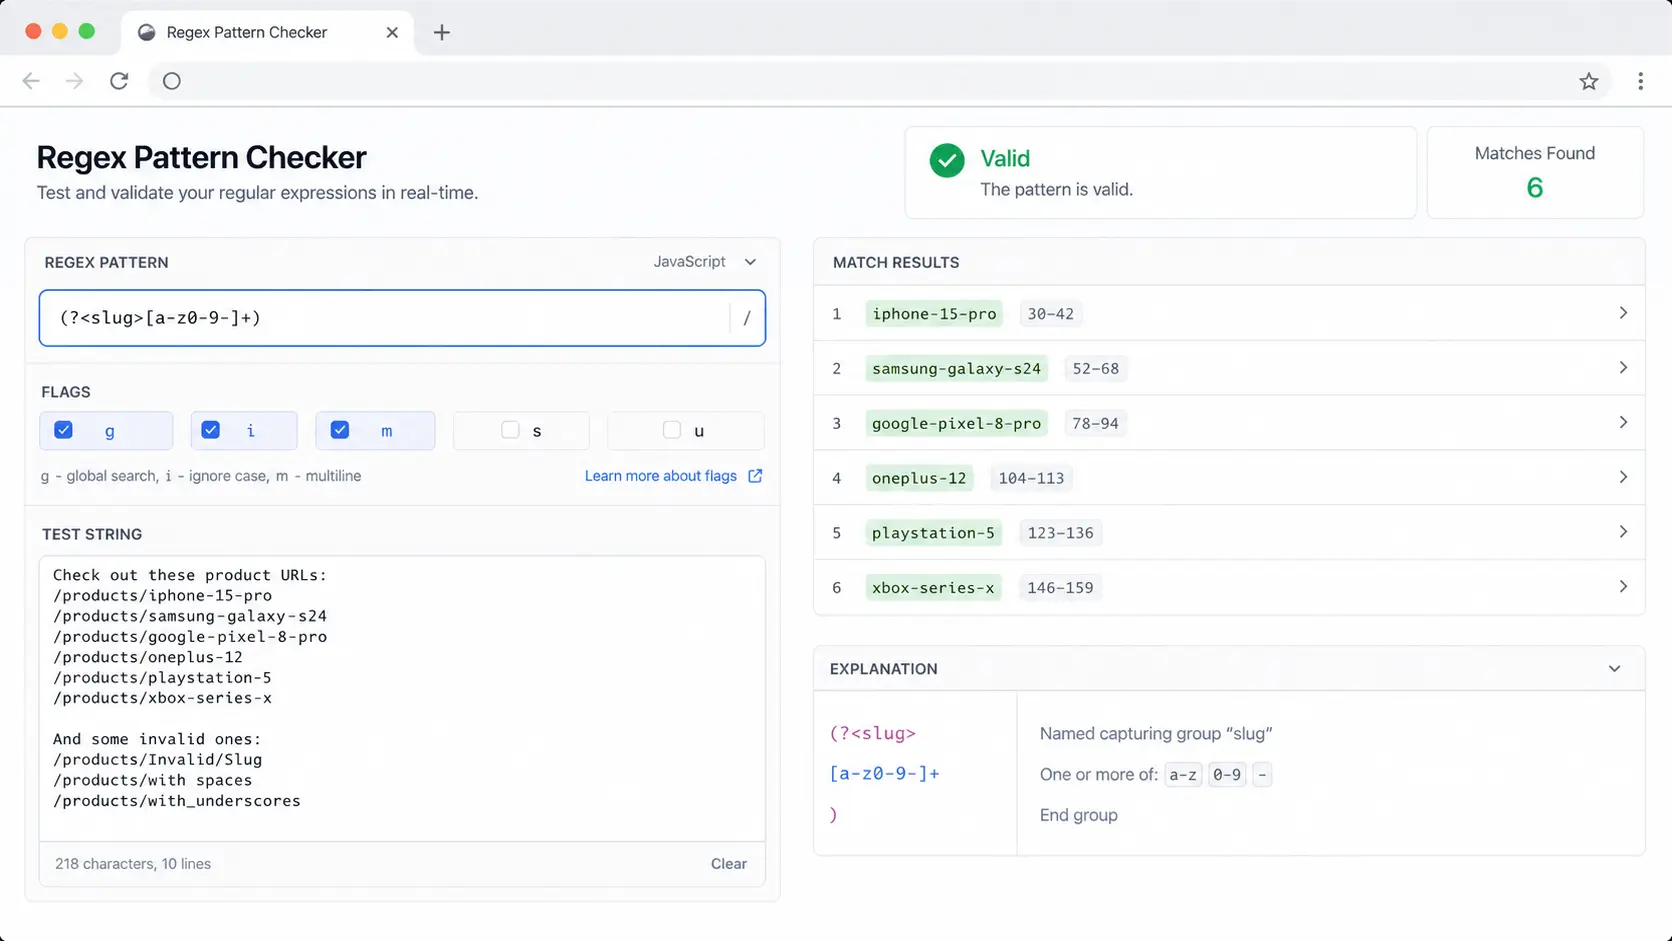This screenshot has height=941, width=1672.
Task: Click the (?<slug> explanation token
Action: 872,733
